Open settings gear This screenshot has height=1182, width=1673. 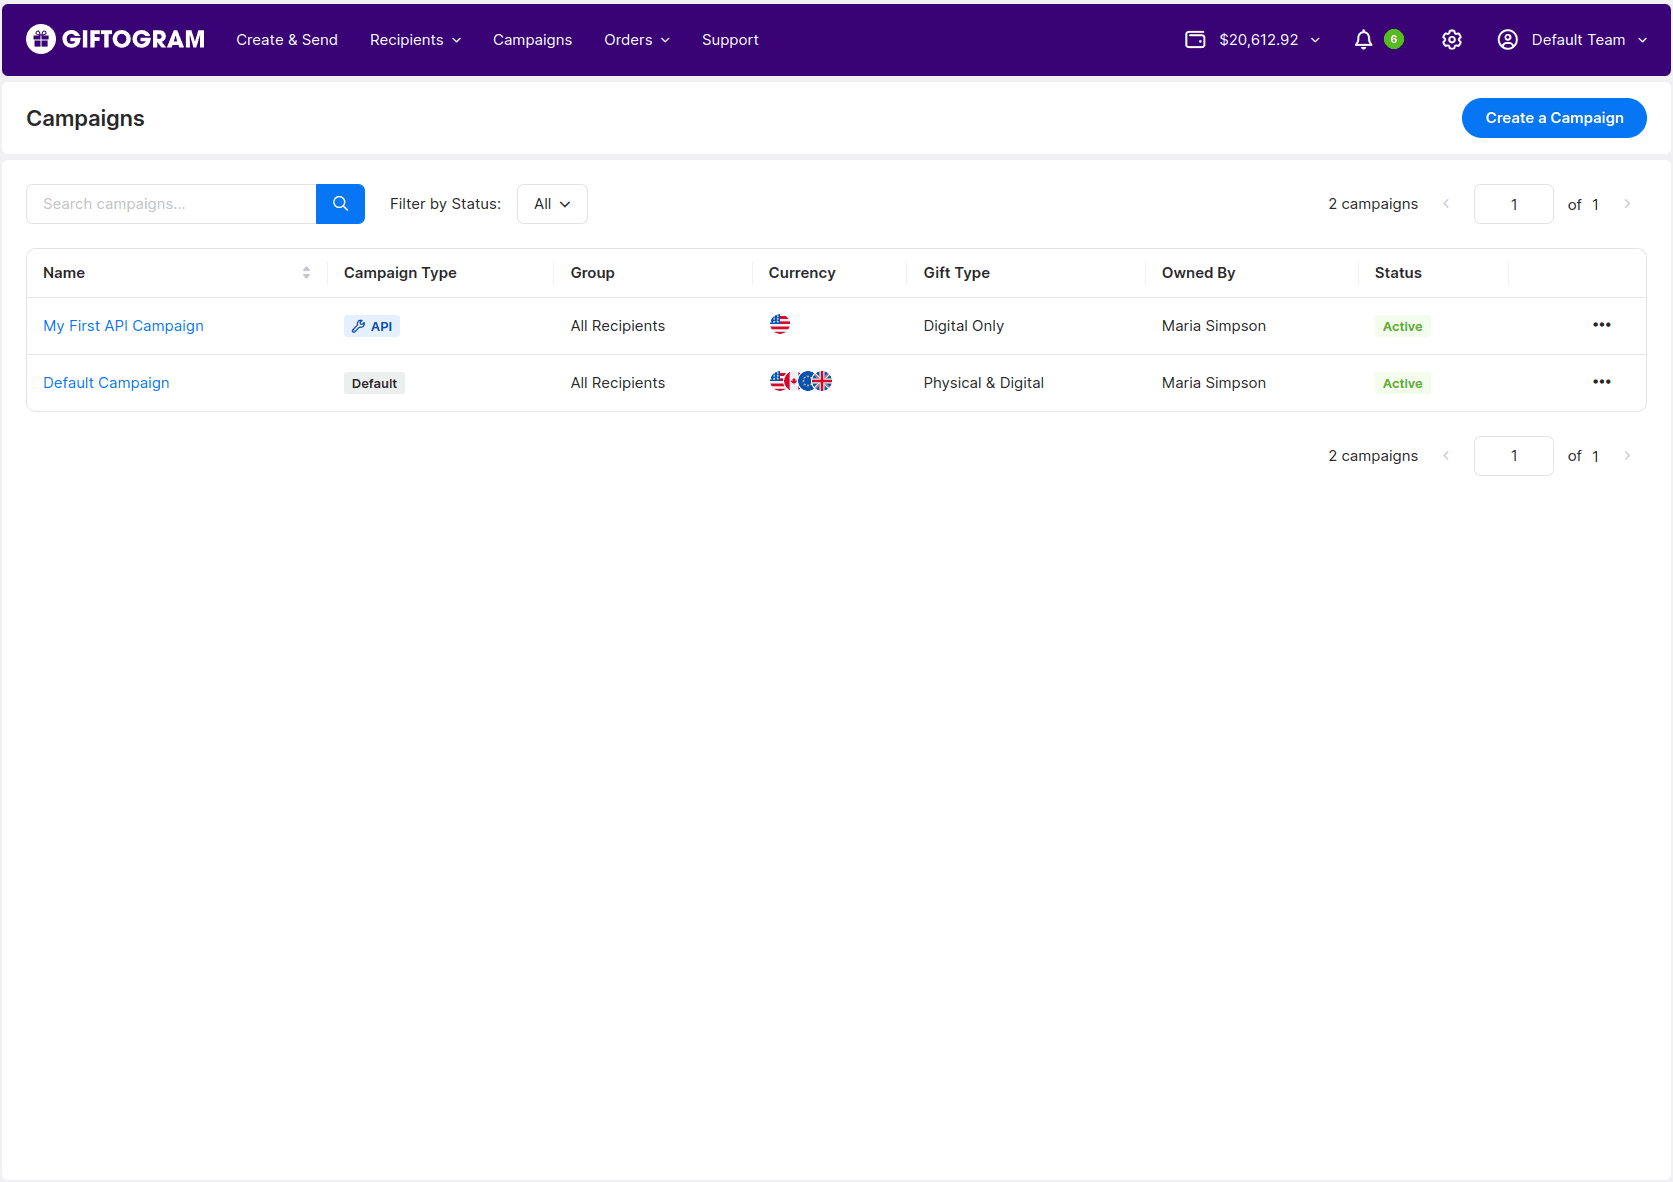[x=1452, y=40]
